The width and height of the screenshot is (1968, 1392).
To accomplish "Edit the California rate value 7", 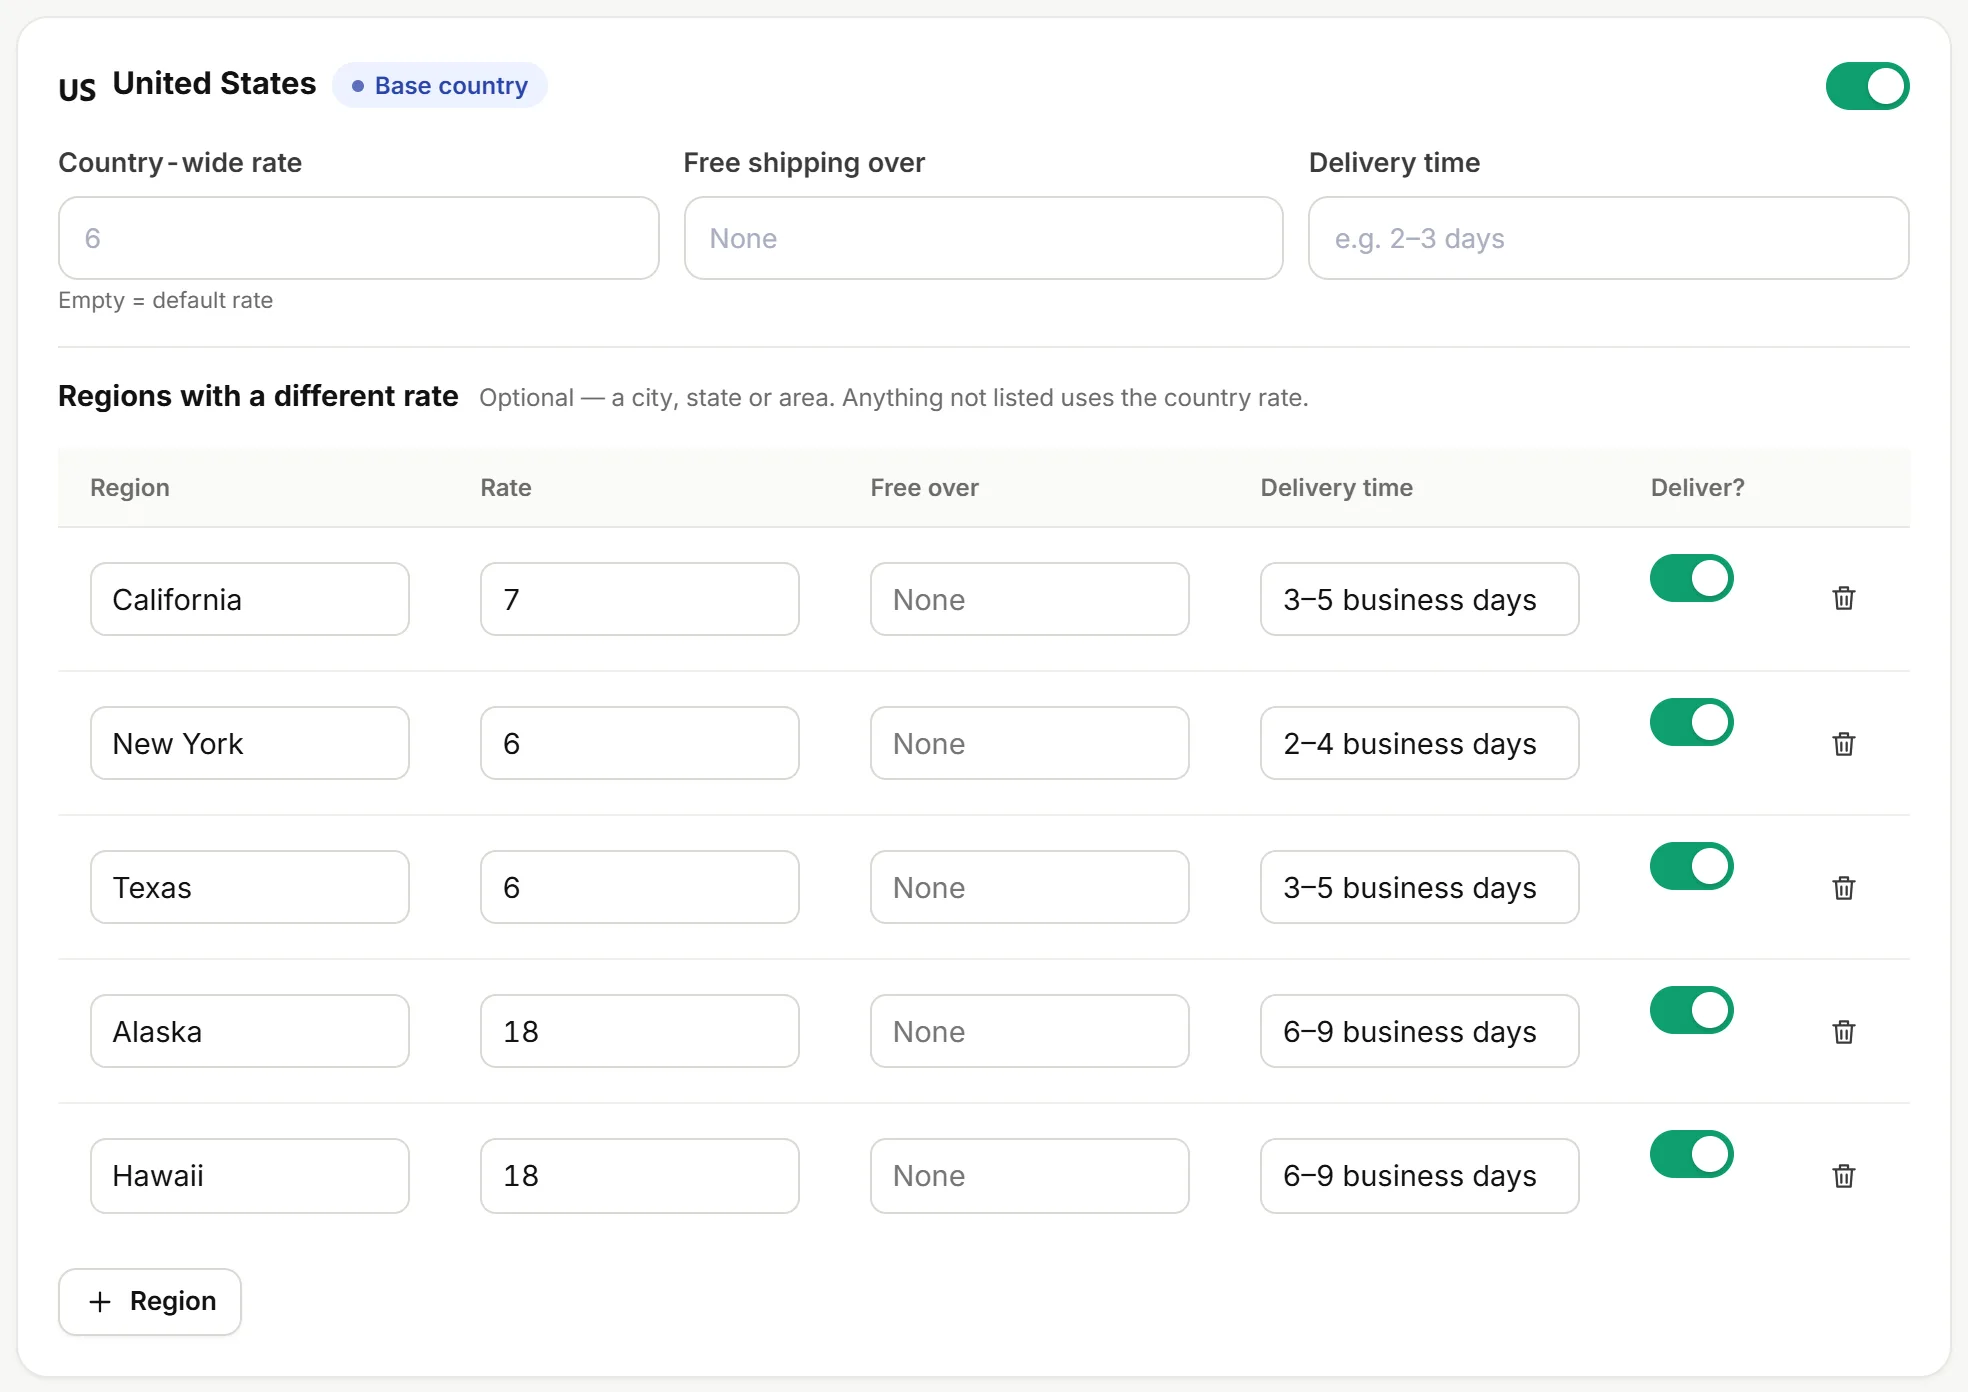I will coord(640,599).
